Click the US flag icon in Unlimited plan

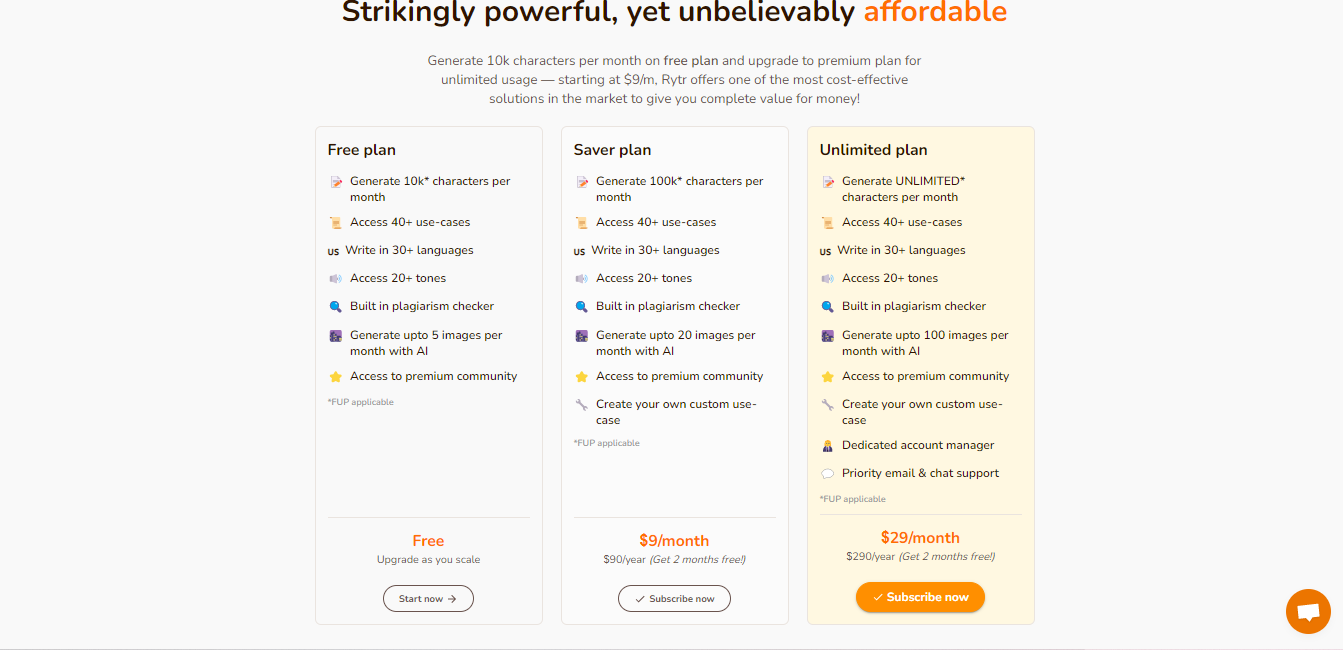click(x=825, y=252)
